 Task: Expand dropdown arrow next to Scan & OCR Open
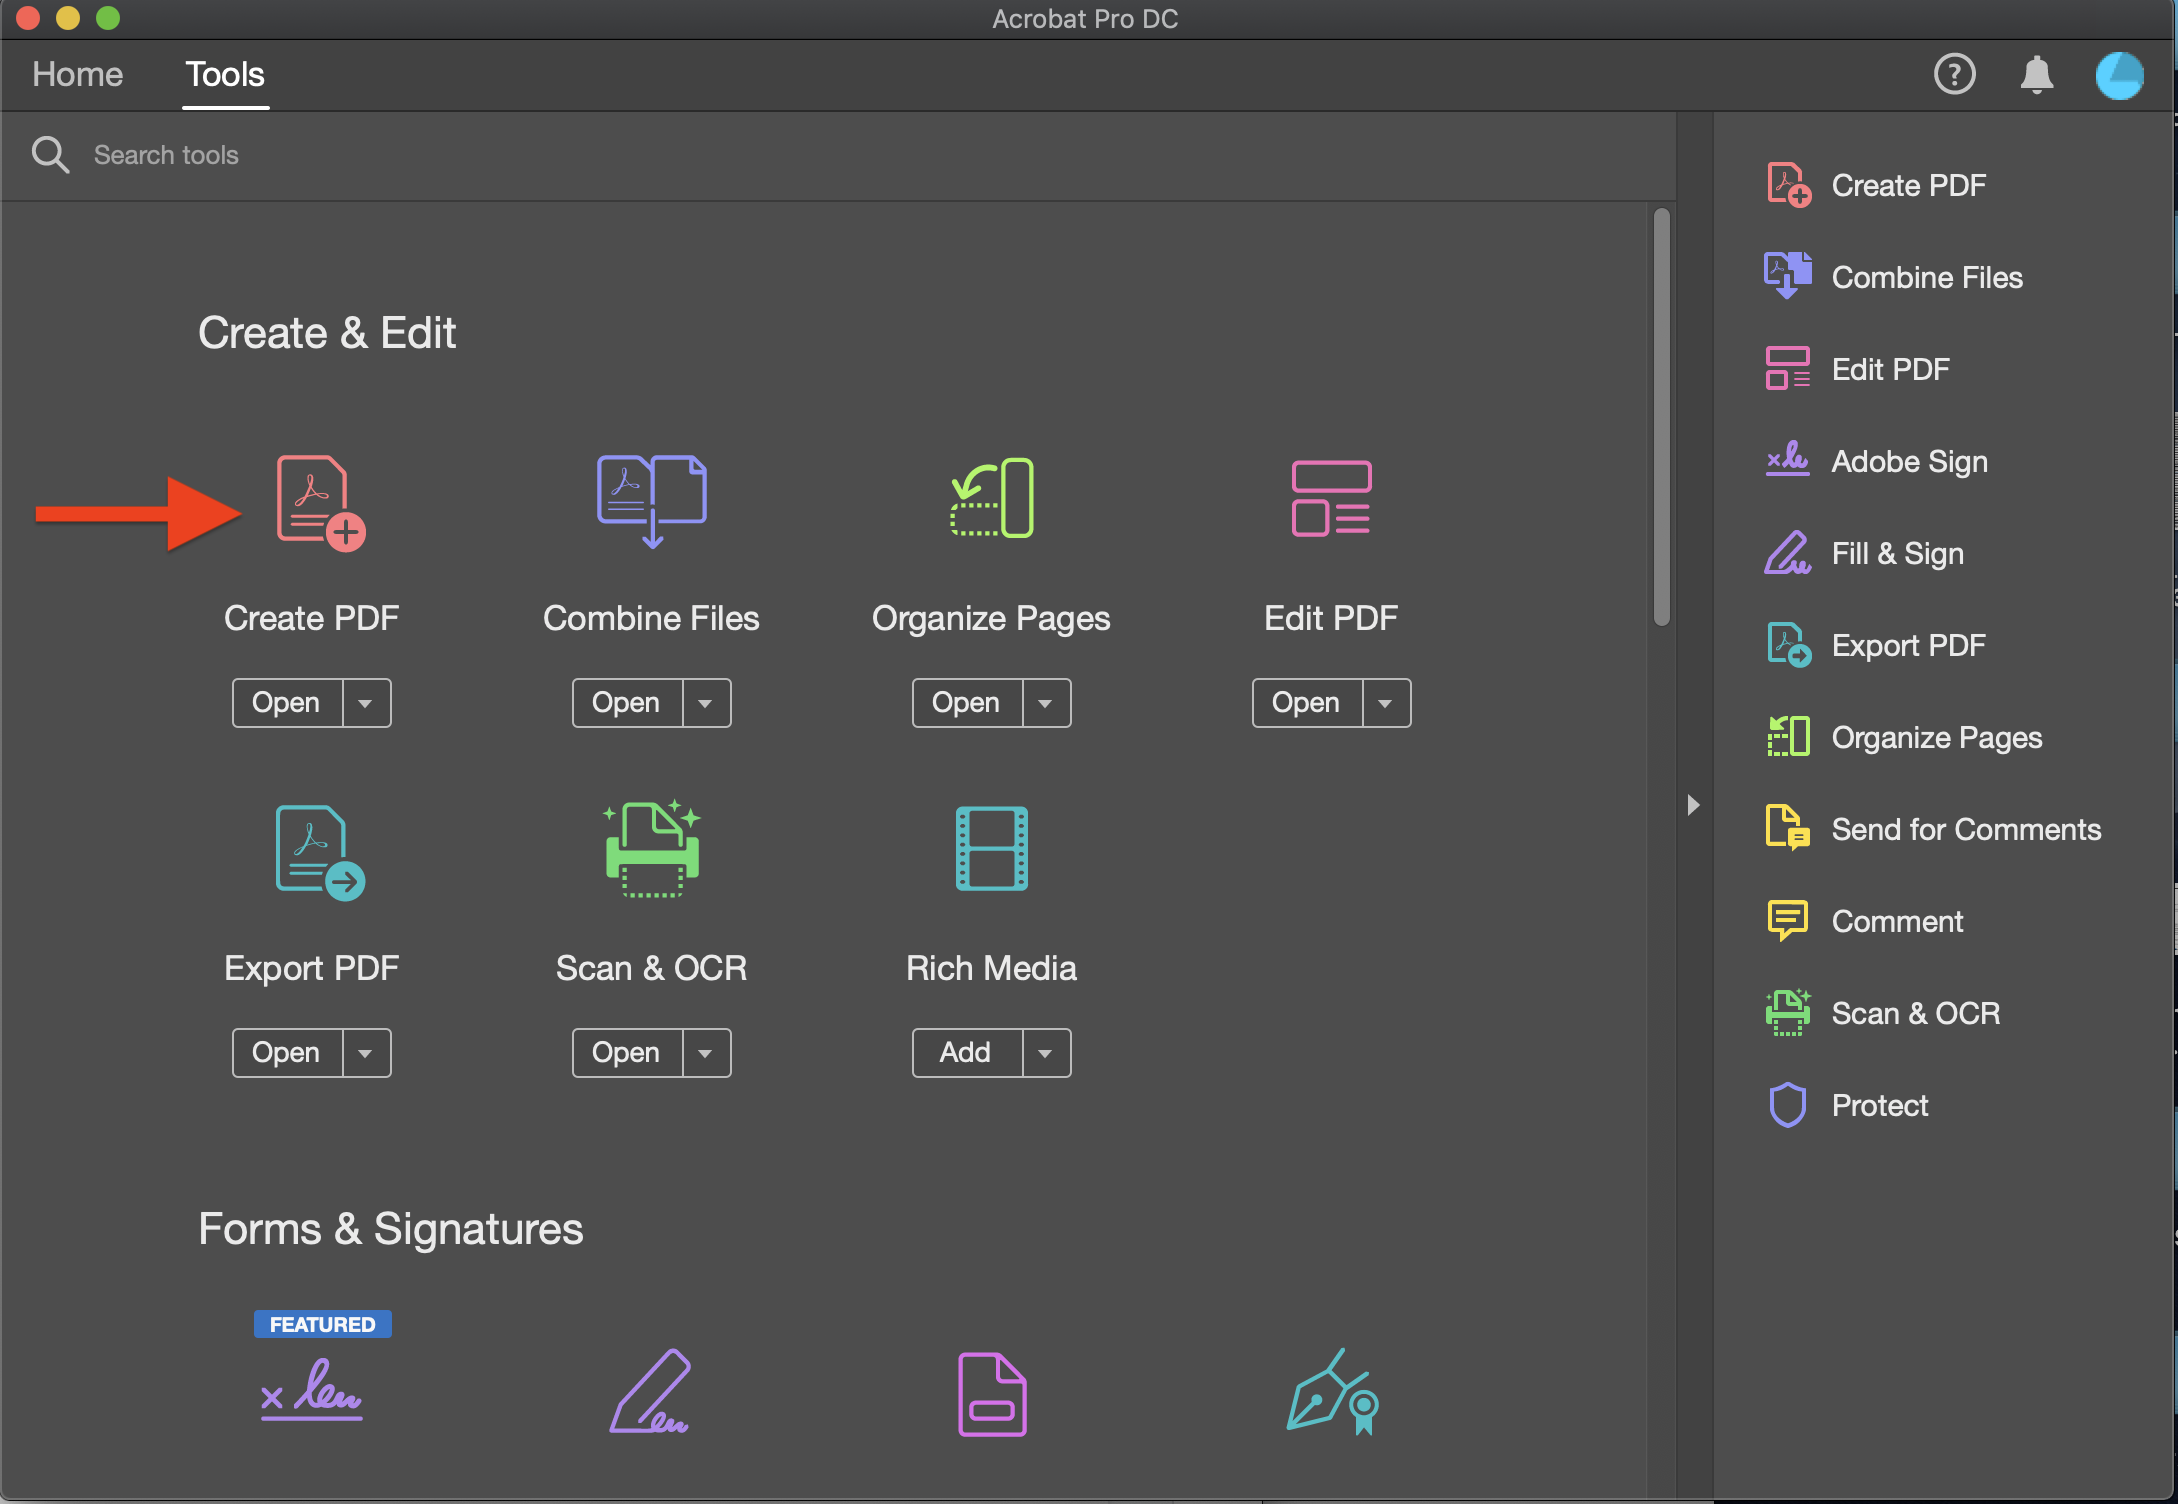[x=707, y=1053]
